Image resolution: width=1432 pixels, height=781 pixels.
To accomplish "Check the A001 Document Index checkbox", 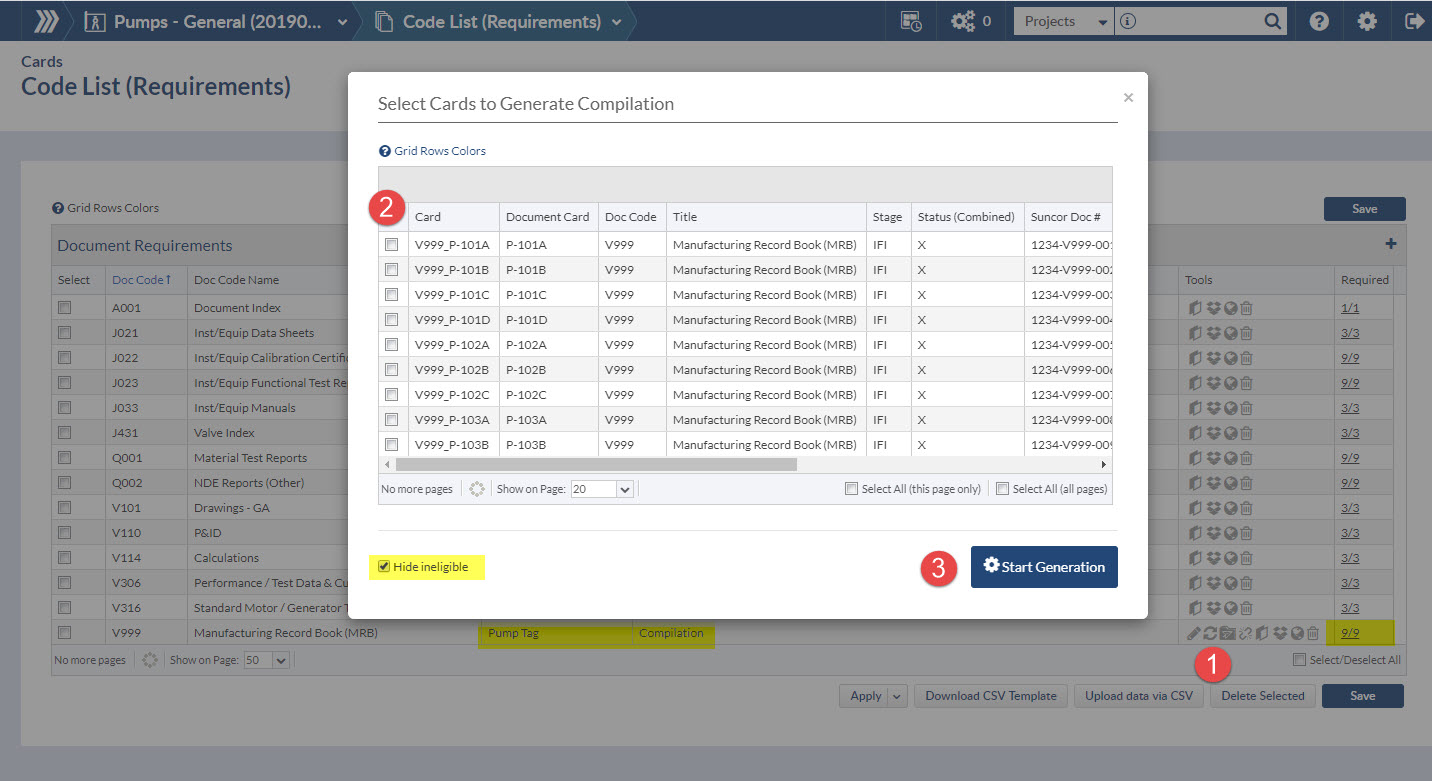I will 64,308.
